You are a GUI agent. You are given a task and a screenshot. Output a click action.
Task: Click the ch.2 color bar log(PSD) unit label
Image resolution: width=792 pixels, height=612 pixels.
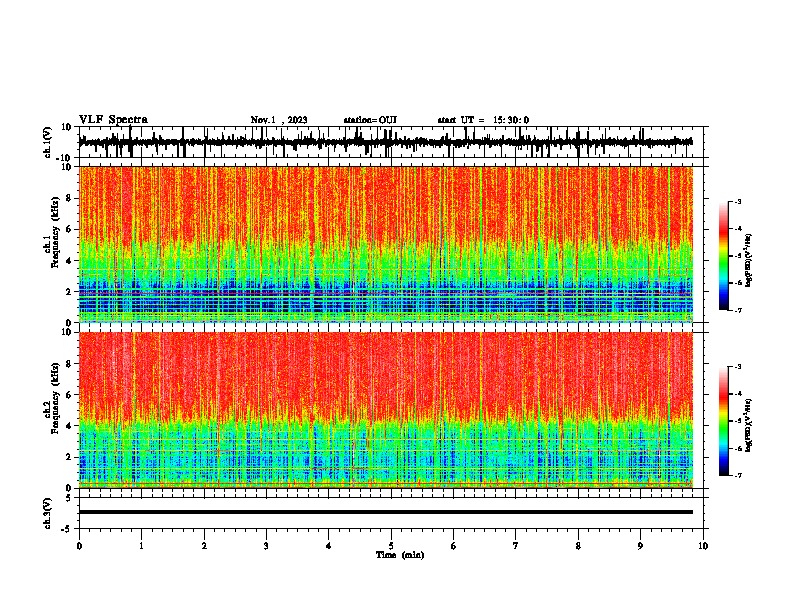[749, 426]
